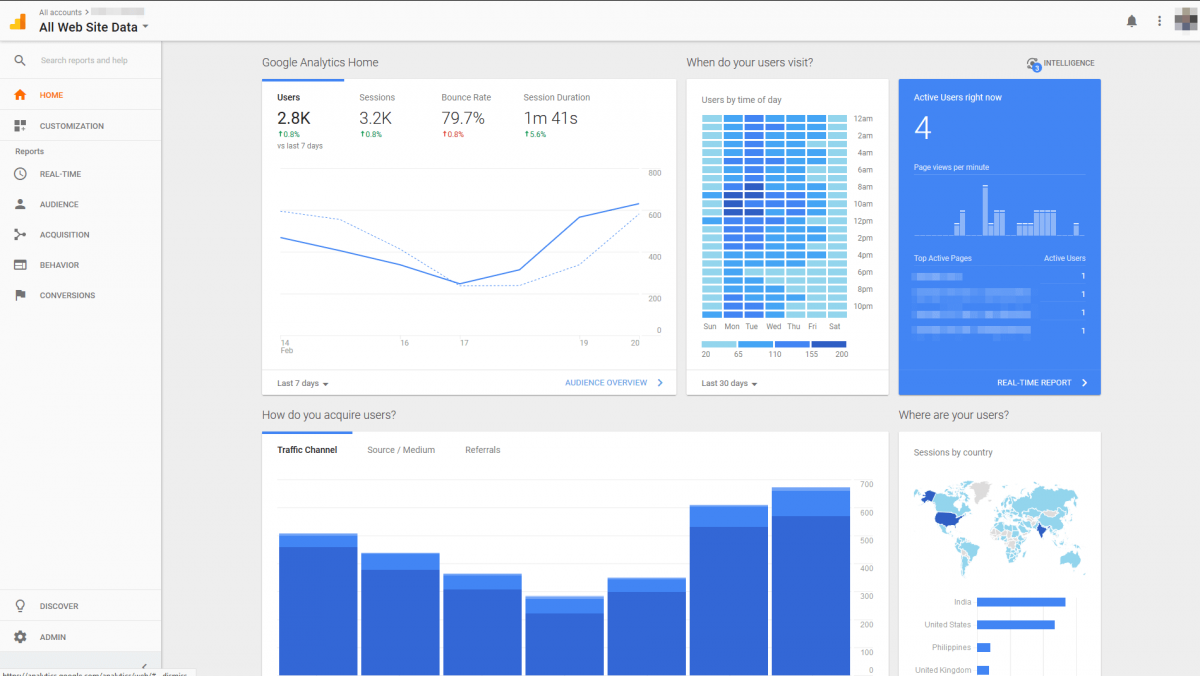Click the Home house icon
This screenshot has height=676, width=1200.
coord(20,95)
